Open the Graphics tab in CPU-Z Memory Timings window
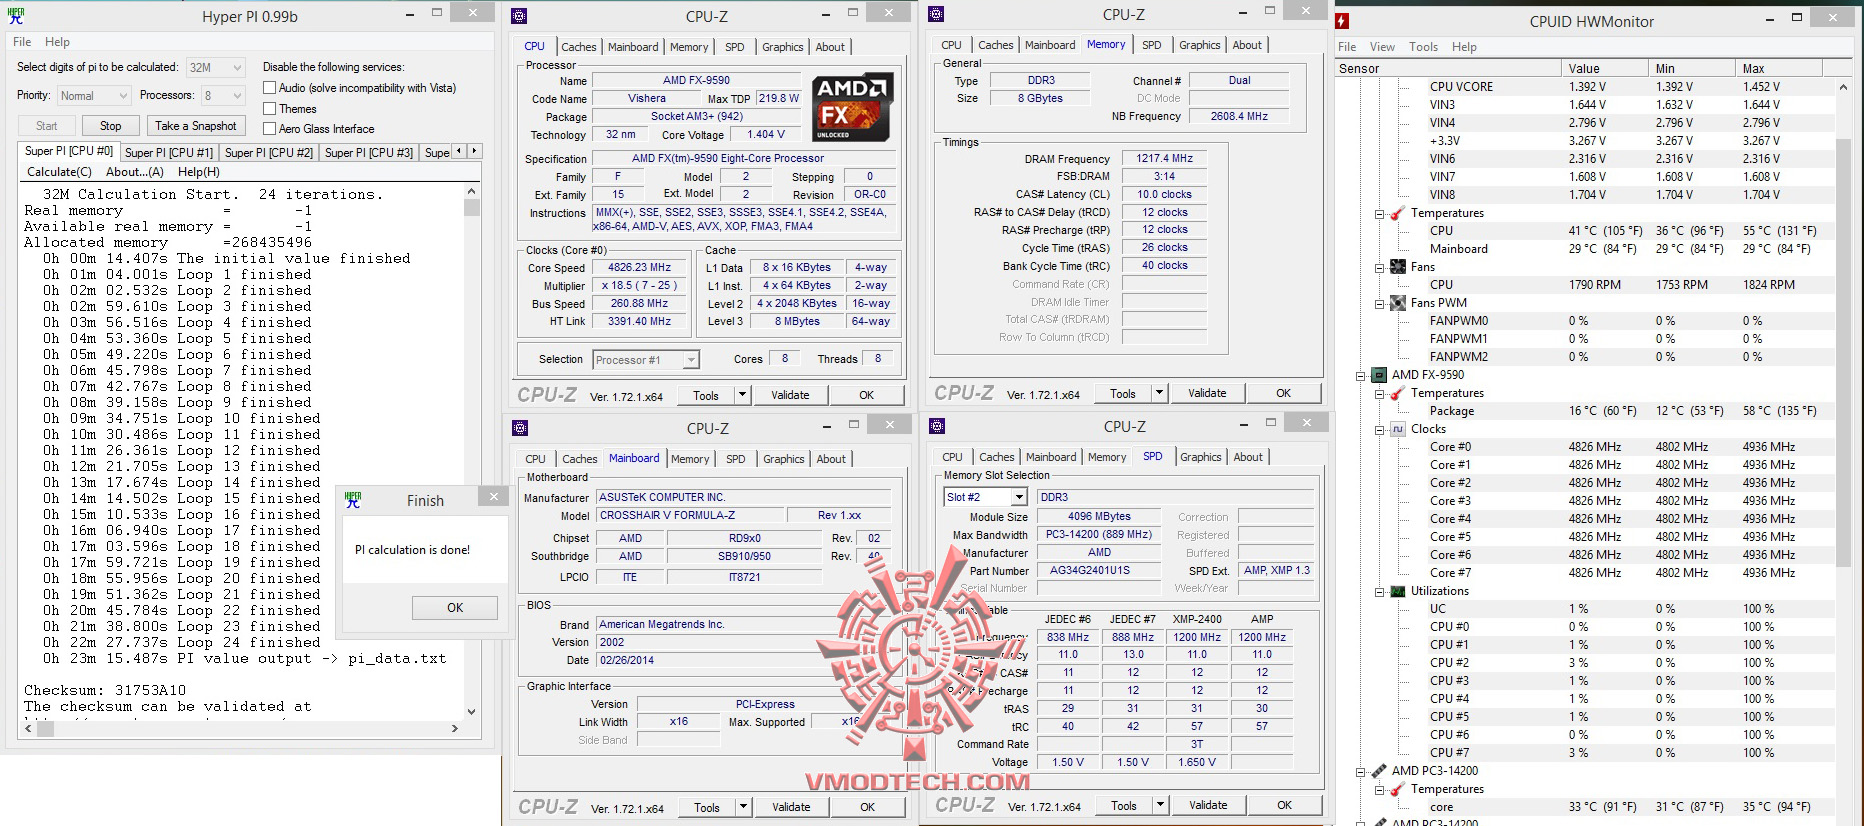The width and height of the screenshot is (1864, 826). point(1200,45)
